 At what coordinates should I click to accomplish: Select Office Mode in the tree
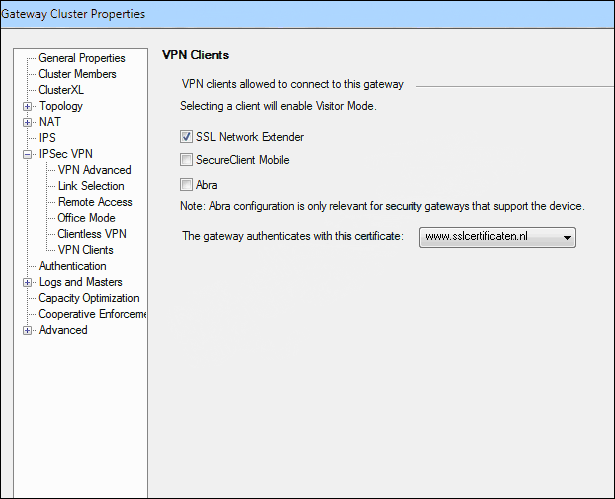[86, 218]
